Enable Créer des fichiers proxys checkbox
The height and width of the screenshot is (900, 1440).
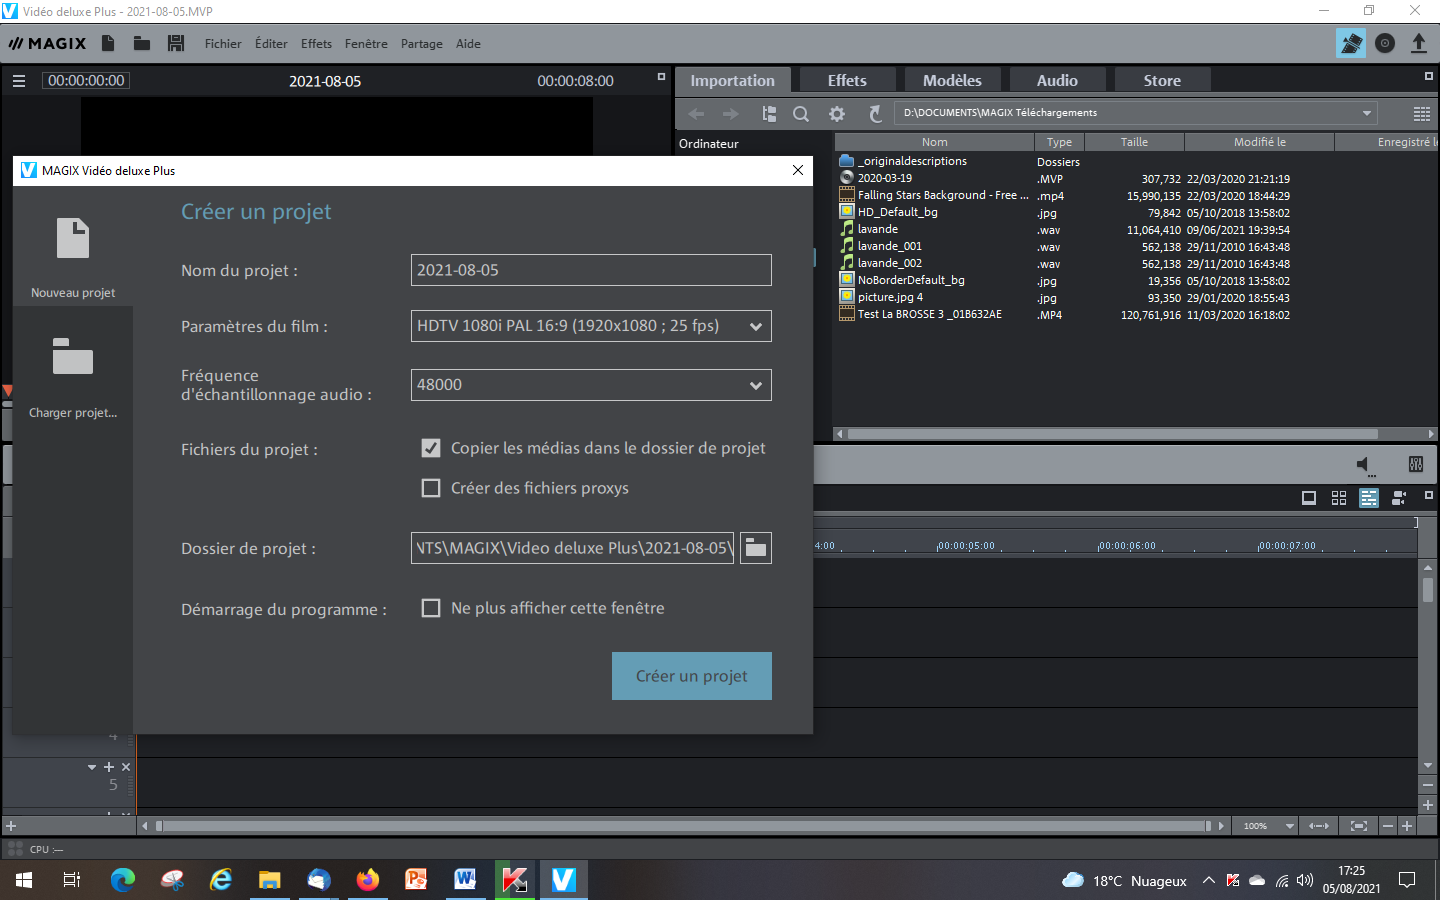coord(431,488)
